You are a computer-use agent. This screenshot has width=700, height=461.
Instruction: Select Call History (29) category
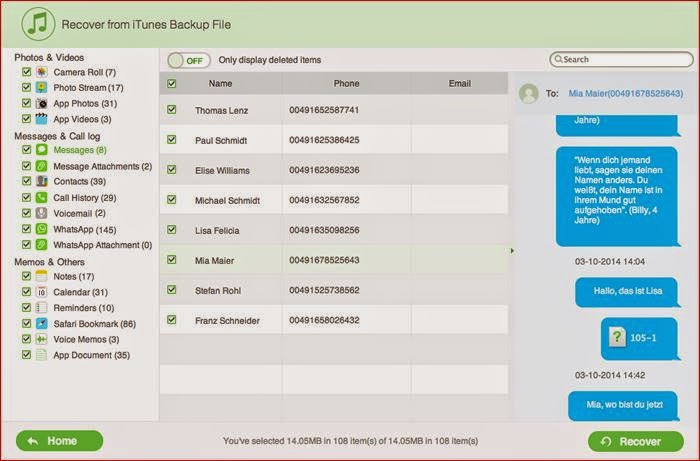(85, 197)
